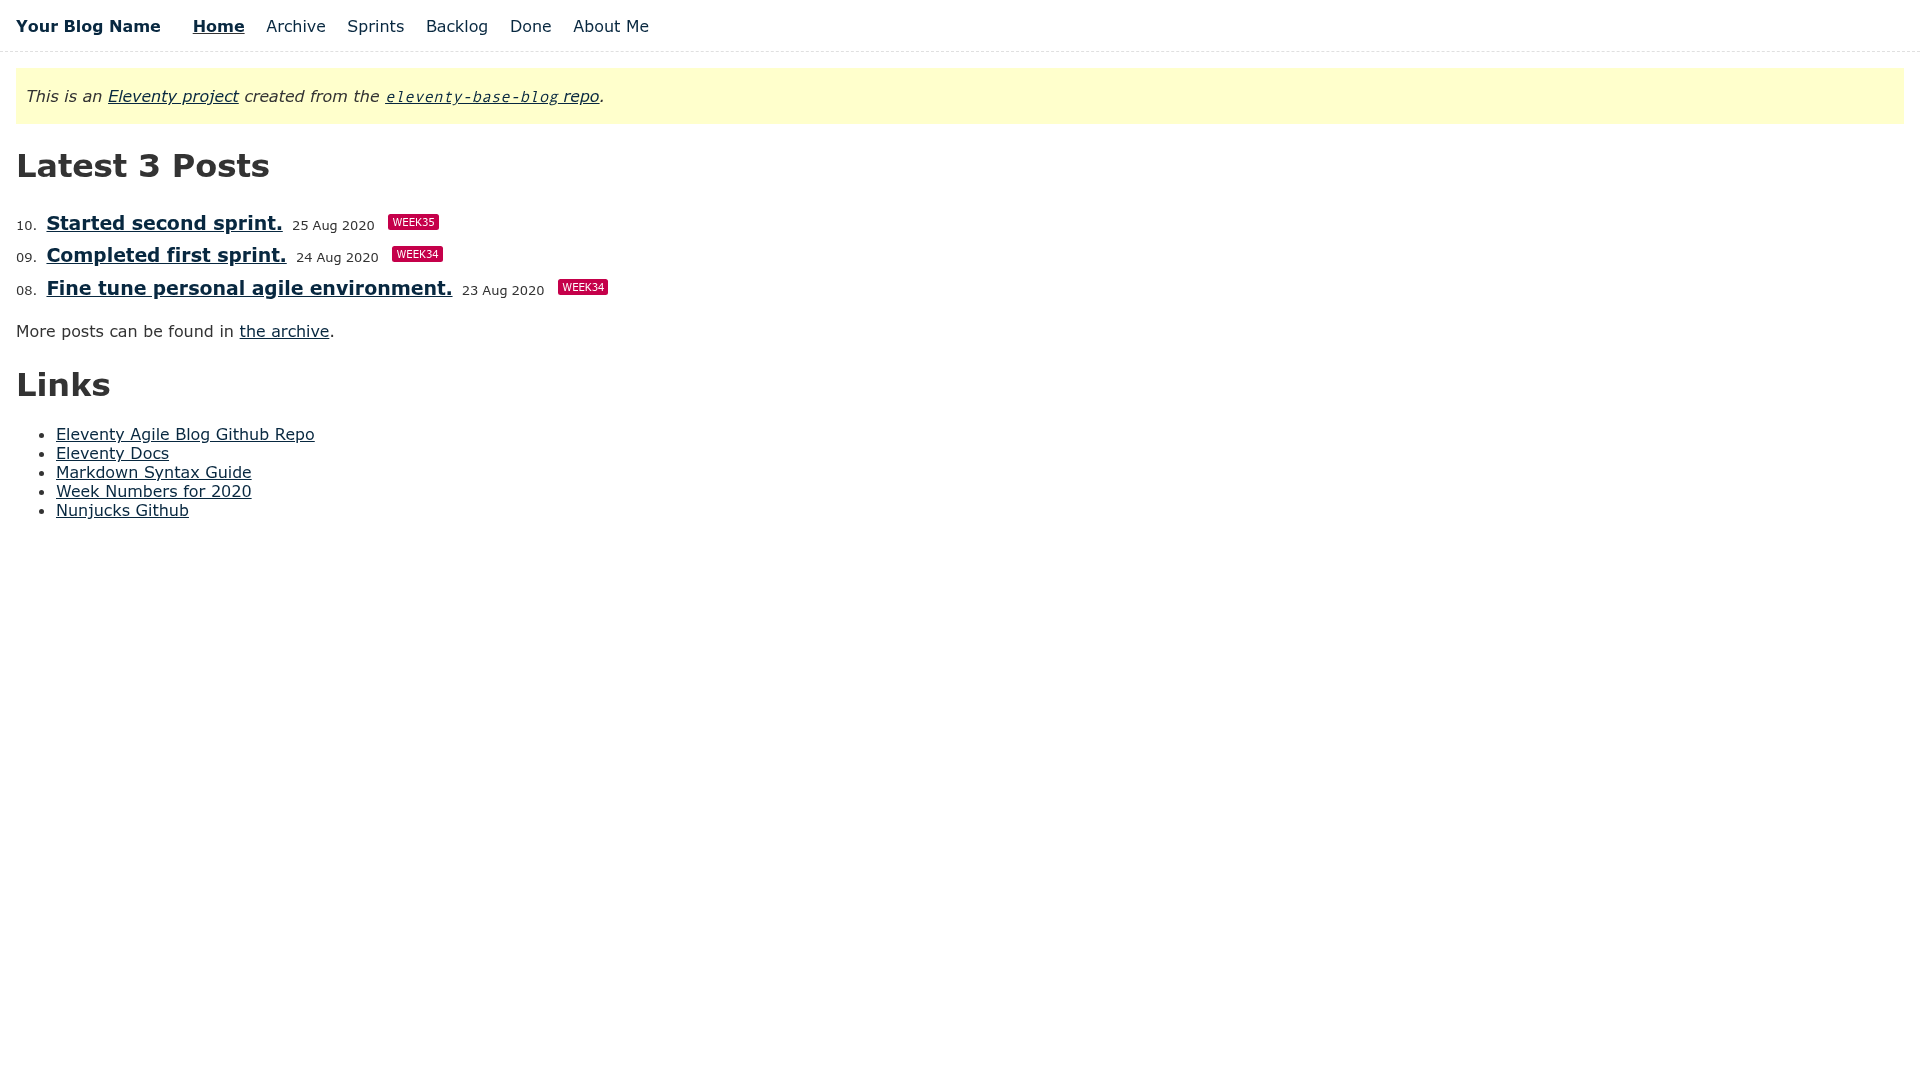Viewport: 1920px width, 1080px height.
Task: Follow 'the archive' link
Action: pyautogui.click(x=284, y=332)
